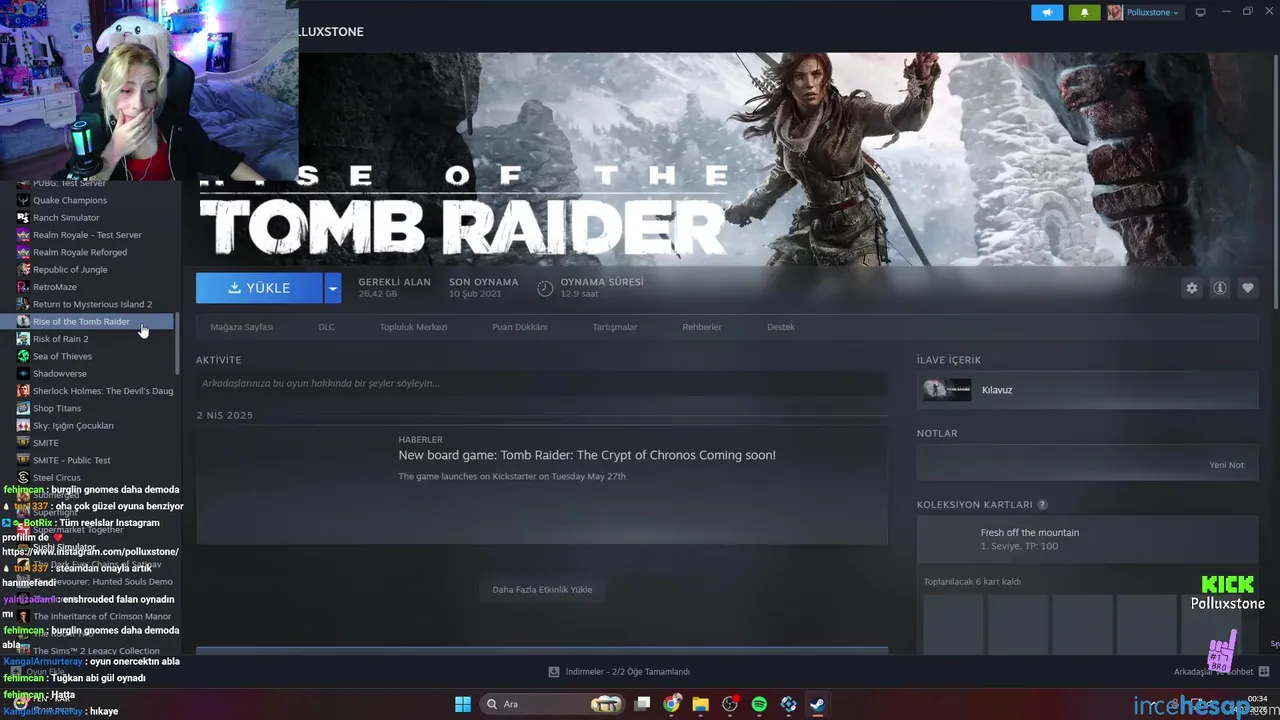The height and width of the screenshot is (720, 1280).
Task: Click the activity status input field
Action: 542,383
